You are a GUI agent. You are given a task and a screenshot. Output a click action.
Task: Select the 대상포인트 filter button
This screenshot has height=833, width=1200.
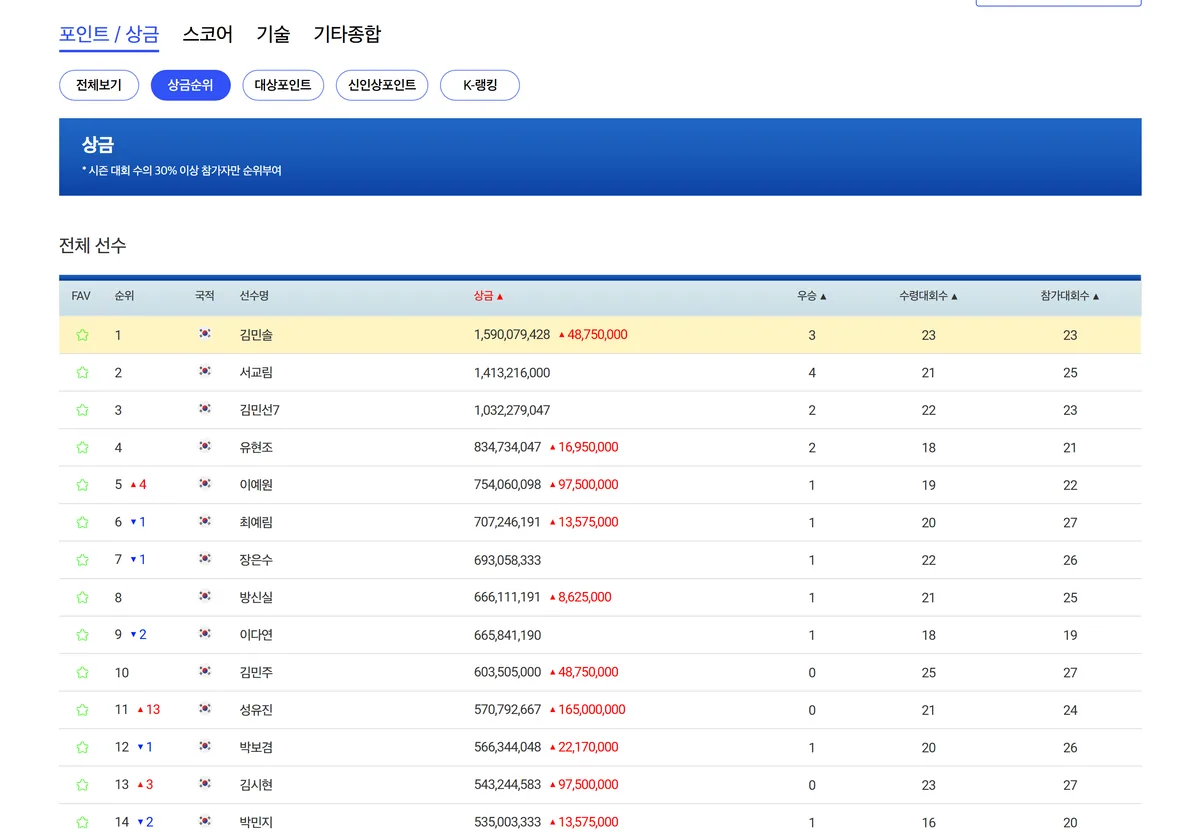click(x=283, y=85)
